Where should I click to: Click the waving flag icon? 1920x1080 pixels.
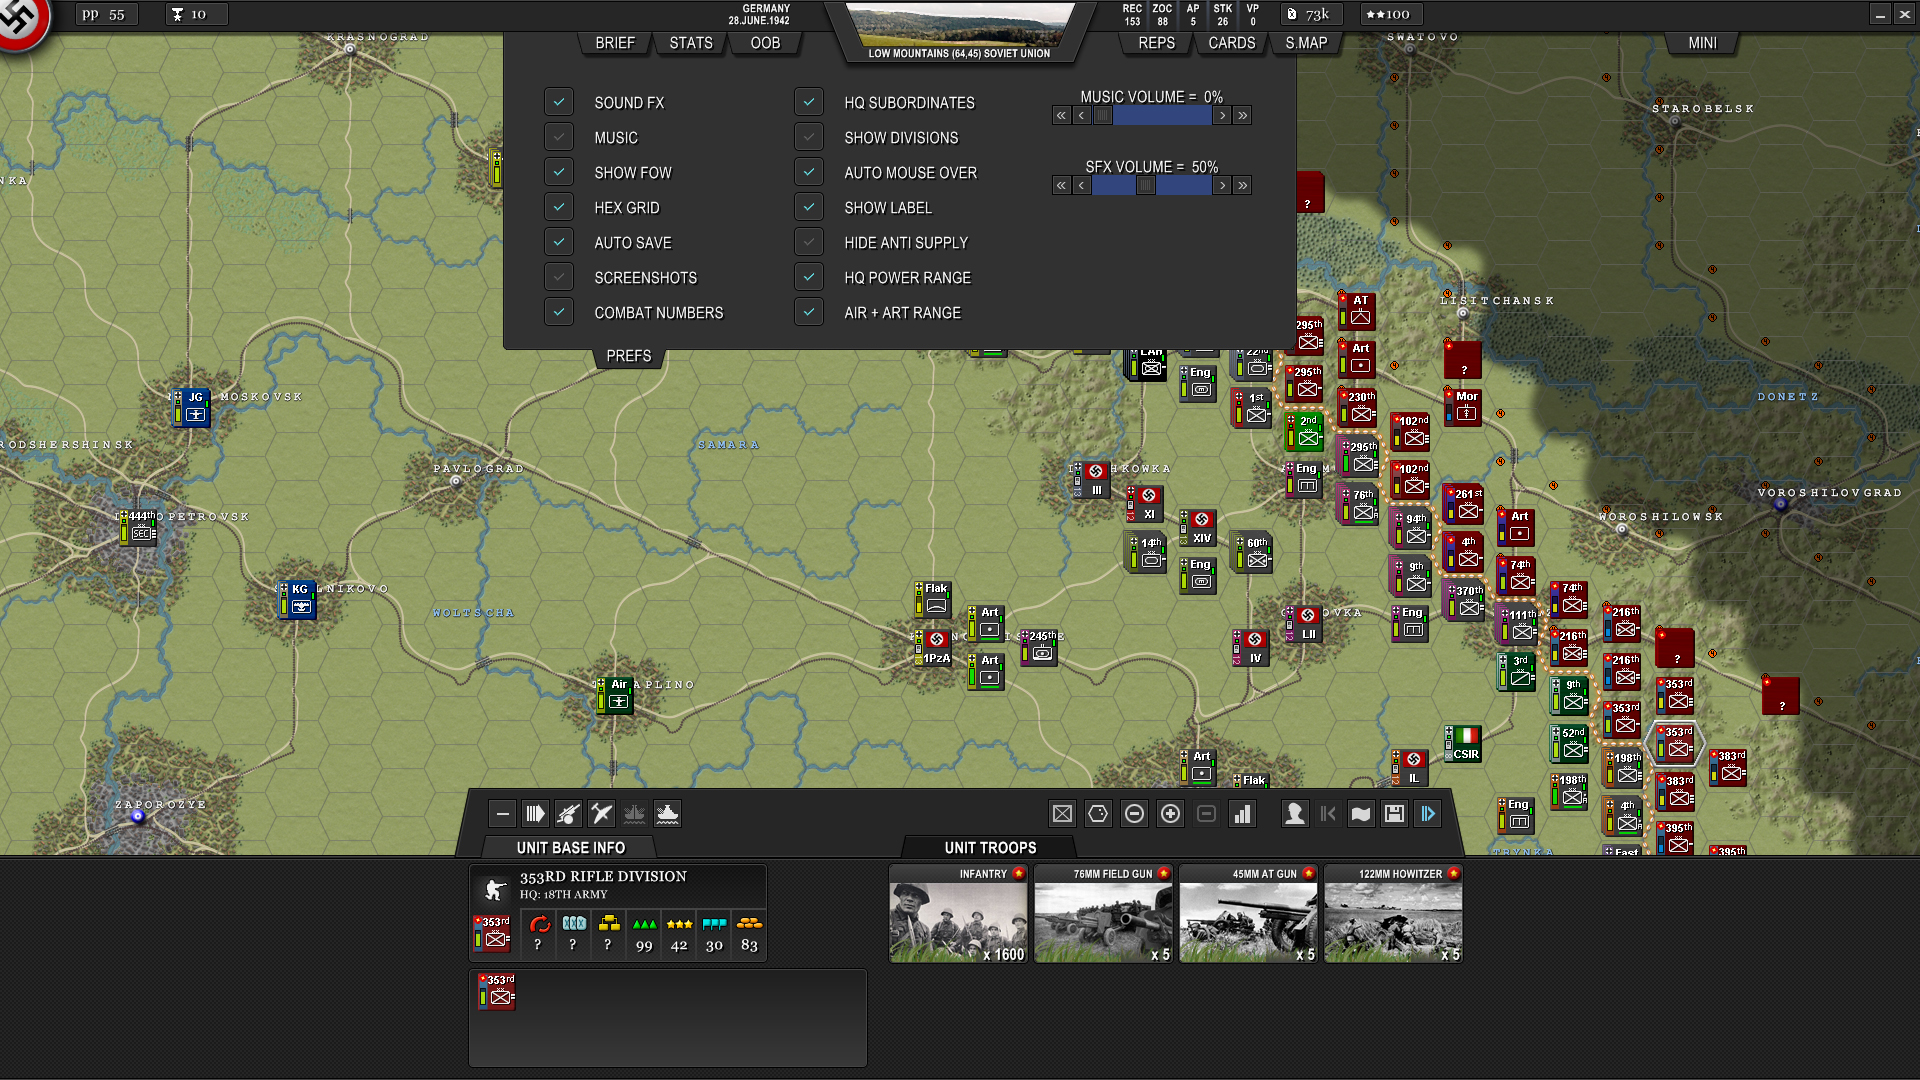[1361, 814]
